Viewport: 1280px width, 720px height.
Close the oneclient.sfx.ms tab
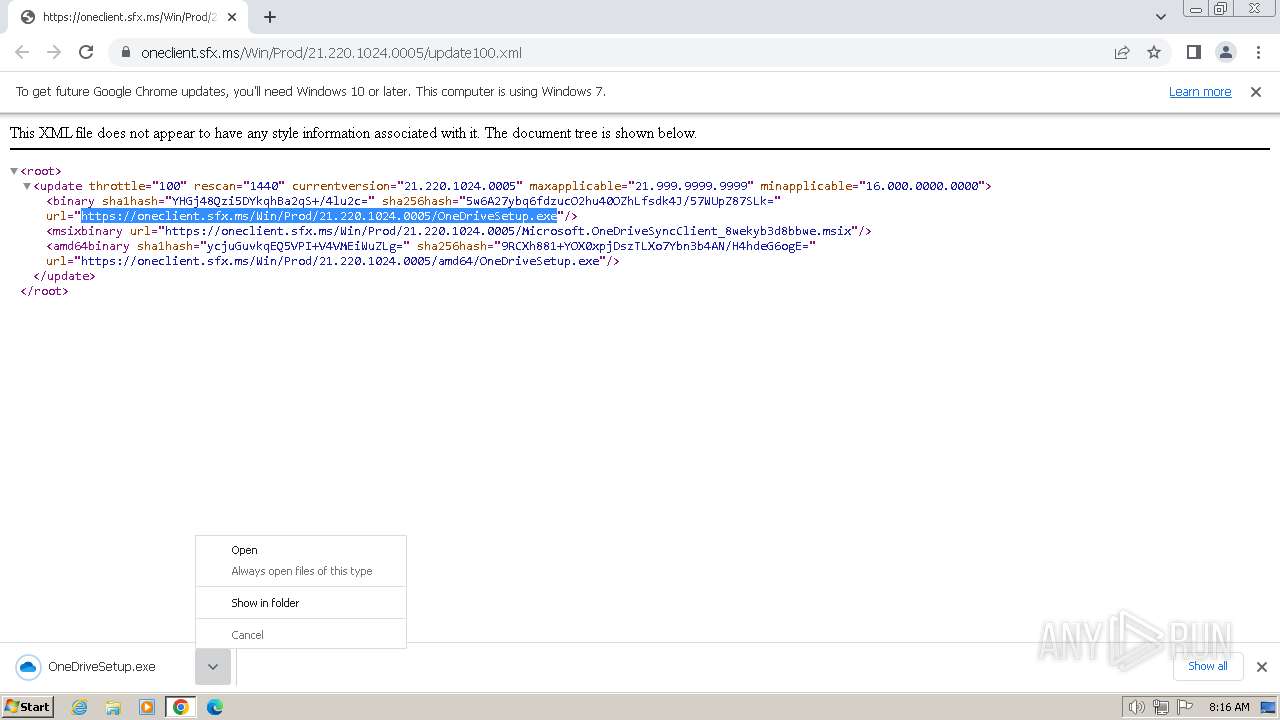pyautogui.click(x=232, y=17)
